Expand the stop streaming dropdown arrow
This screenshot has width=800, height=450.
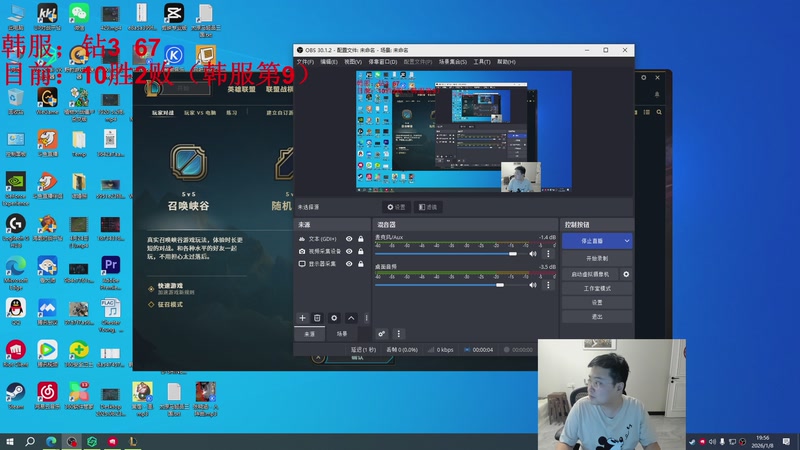[x=627, y=241]
